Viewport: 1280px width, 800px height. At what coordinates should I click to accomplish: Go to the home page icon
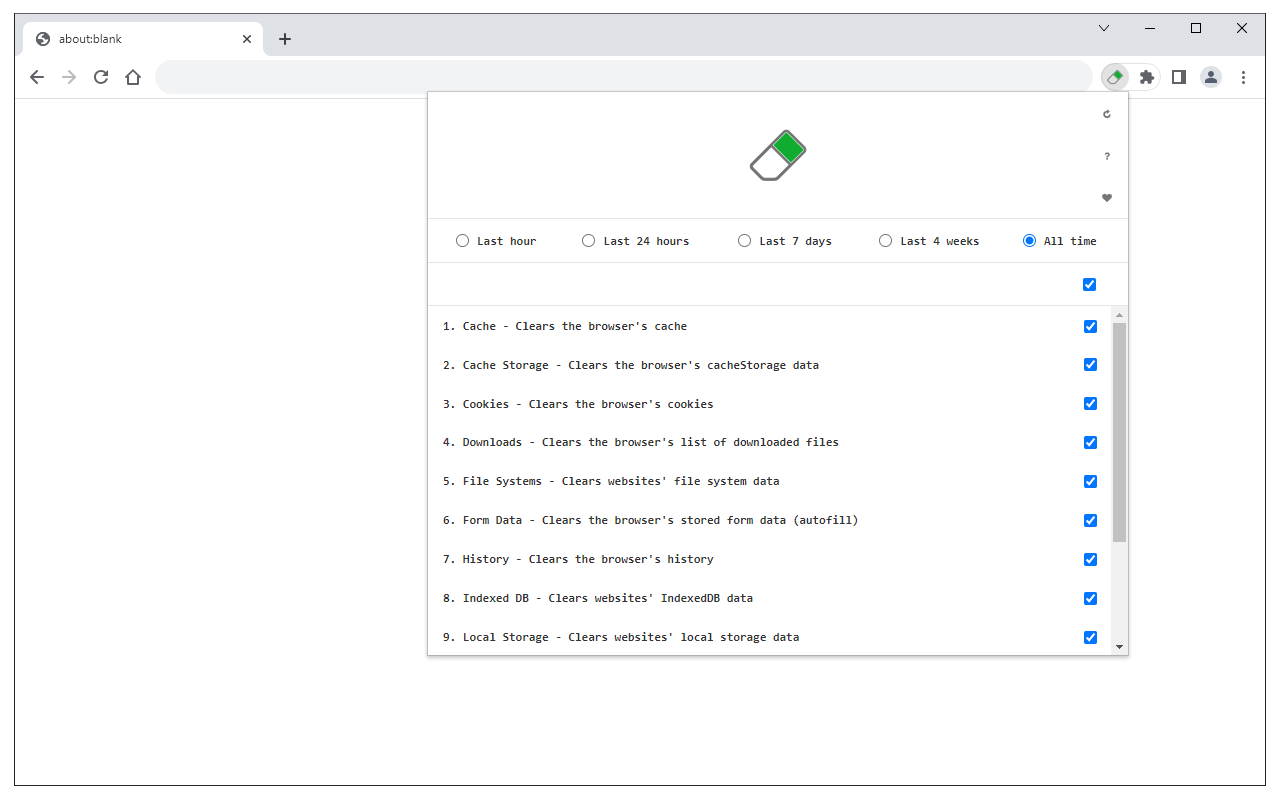[133, 77]
